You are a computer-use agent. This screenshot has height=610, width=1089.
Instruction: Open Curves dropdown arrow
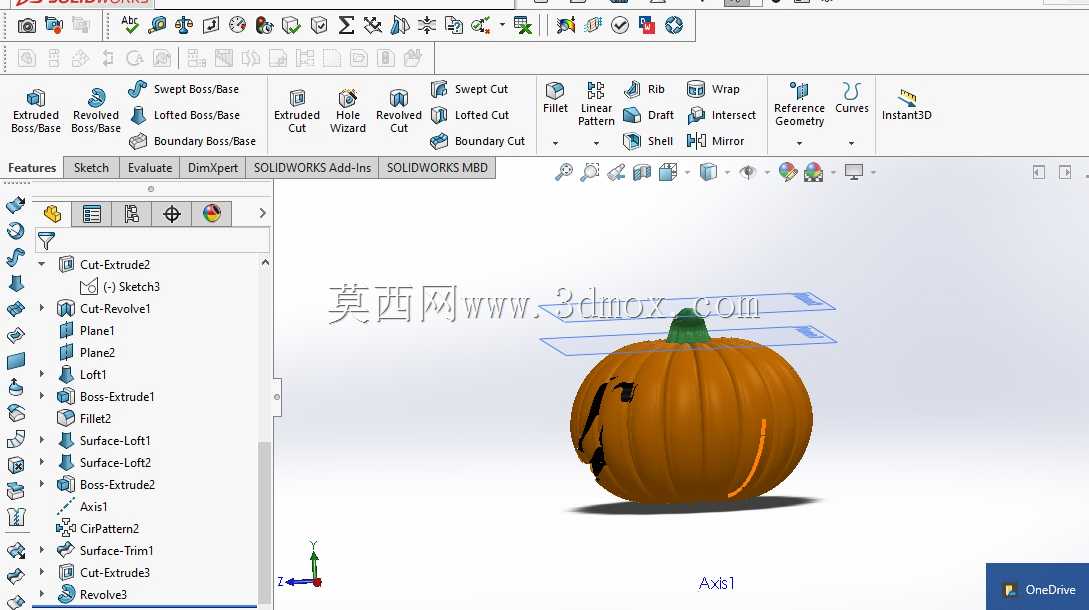pyautogui.click(x=851, y=143)
